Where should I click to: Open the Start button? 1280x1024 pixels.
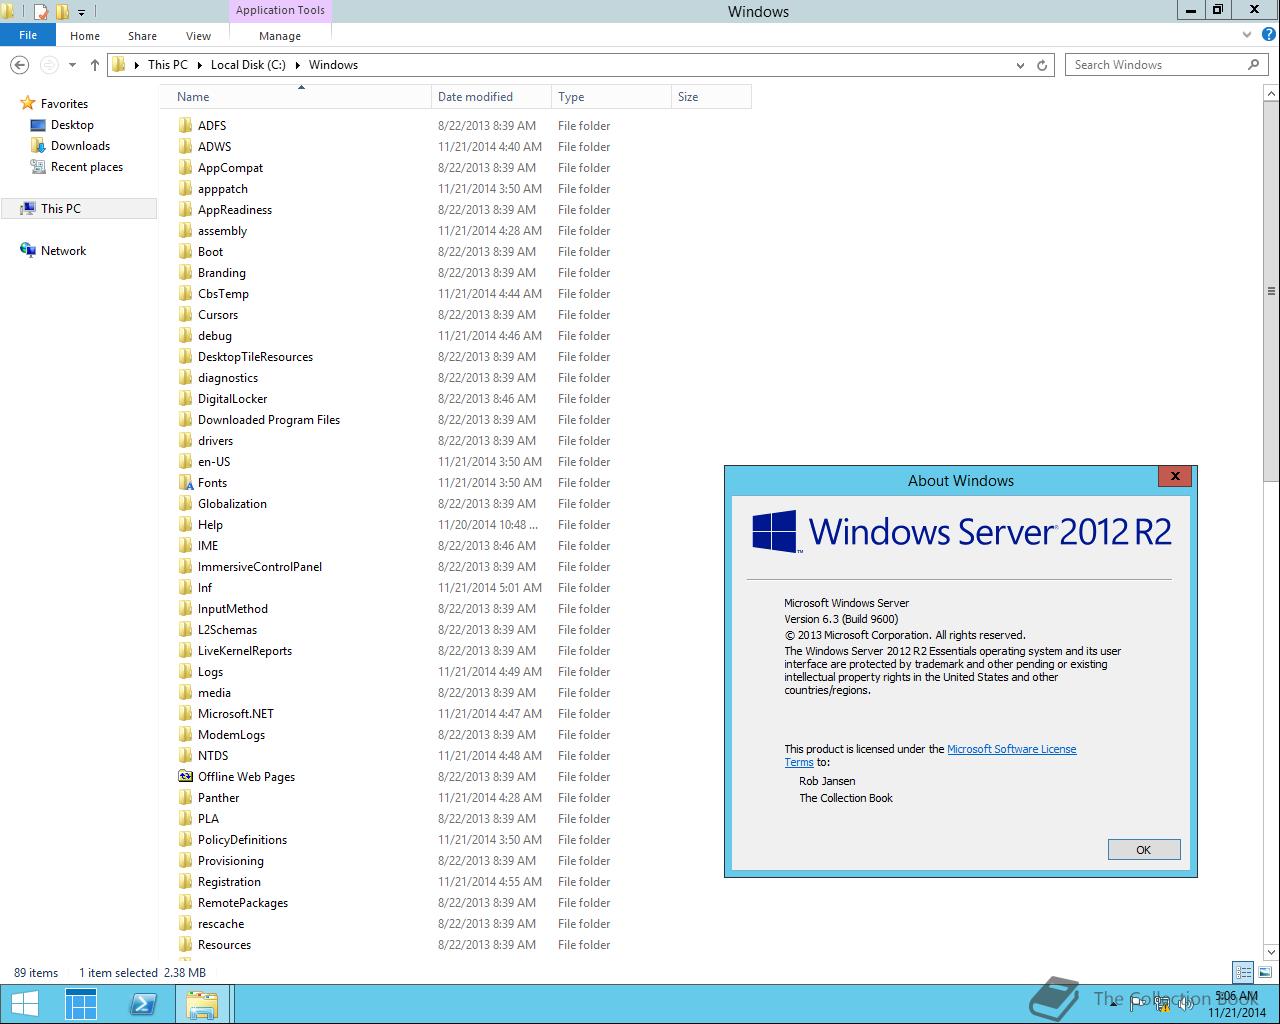25,1004
